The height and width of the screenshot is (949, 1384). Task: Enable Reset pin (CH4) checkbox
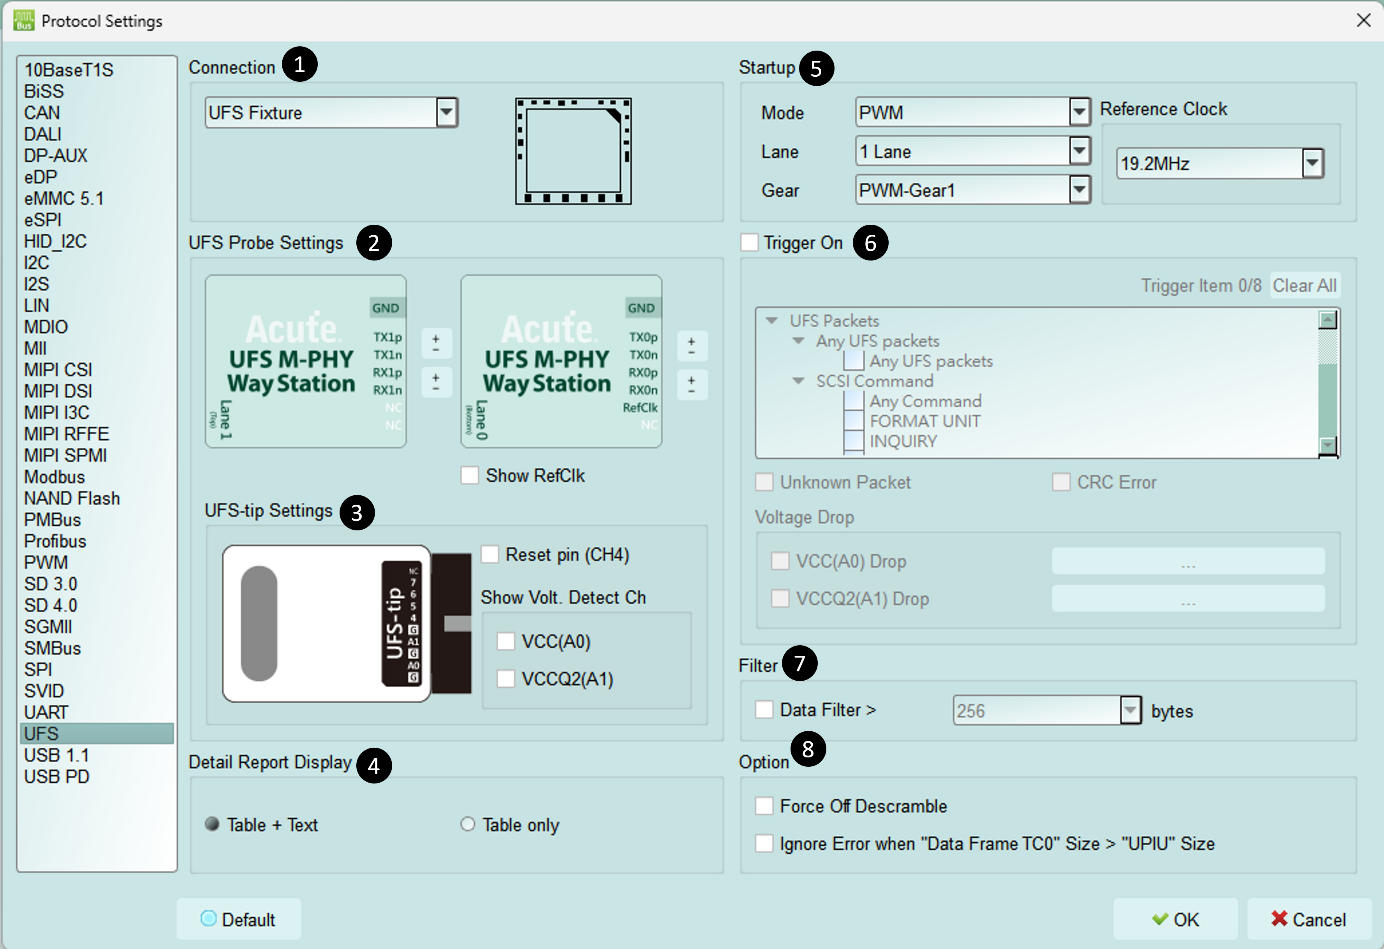pyautogui.click(x=490, y=554)
